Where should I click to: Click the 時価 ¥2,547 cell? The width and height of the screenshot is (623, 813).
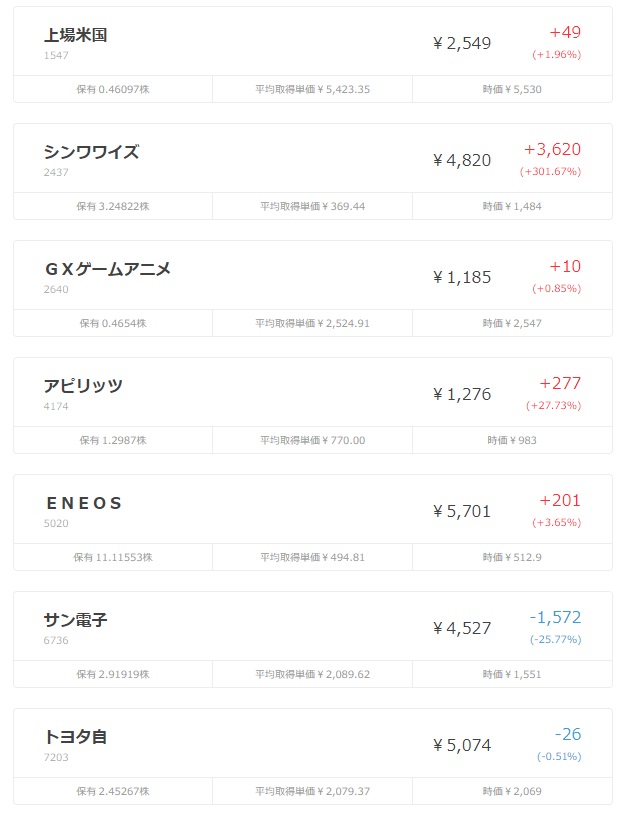[512, 324]
